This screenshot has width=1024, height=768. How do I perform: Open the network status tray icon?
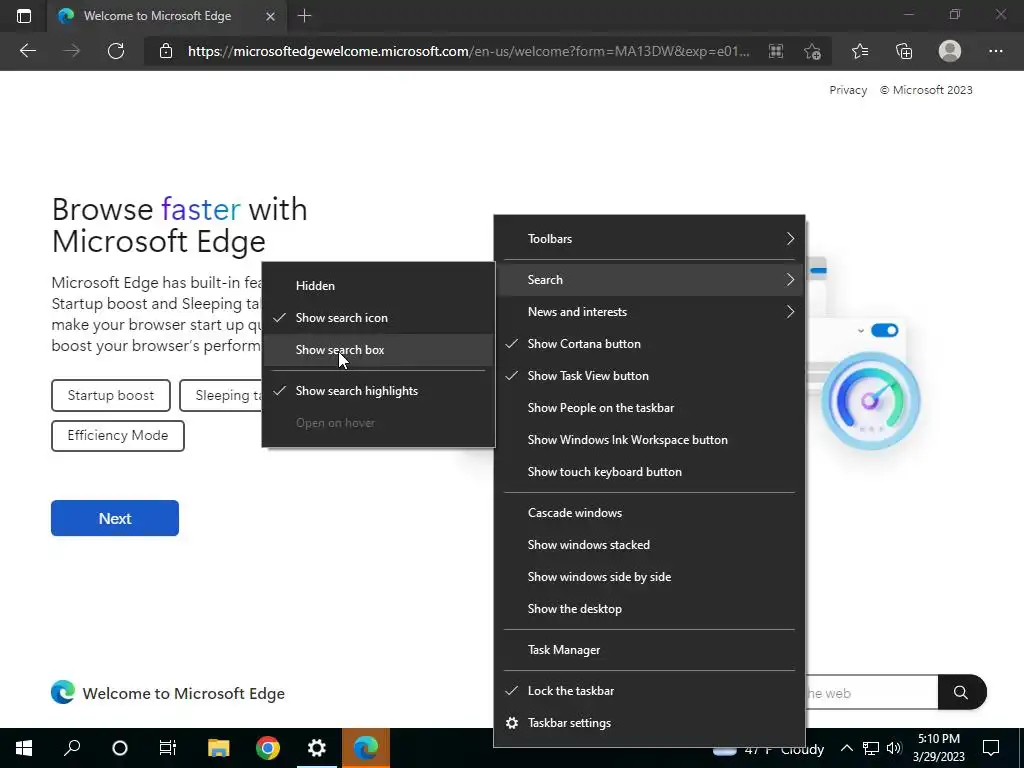(x=871, y=748)
